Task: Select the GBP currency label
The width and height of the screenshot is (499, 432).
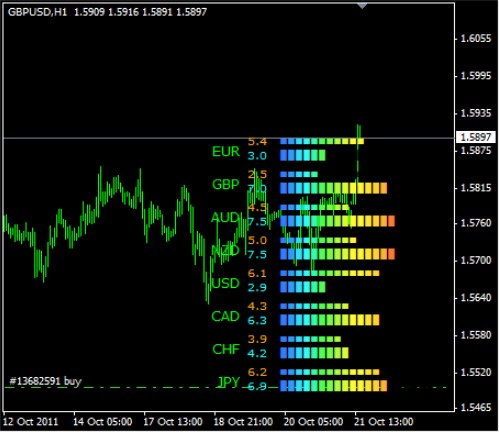Action: coord(226,184)
